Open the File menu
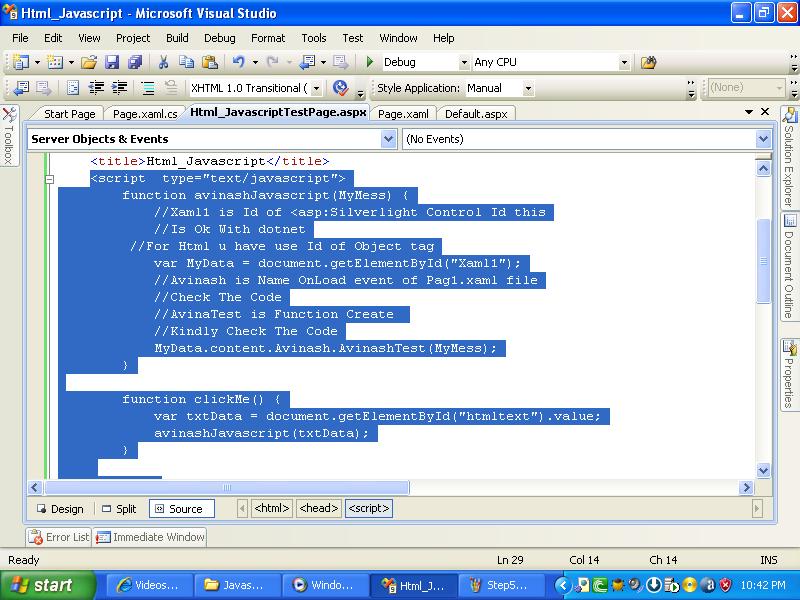 (x=20, y=38)
